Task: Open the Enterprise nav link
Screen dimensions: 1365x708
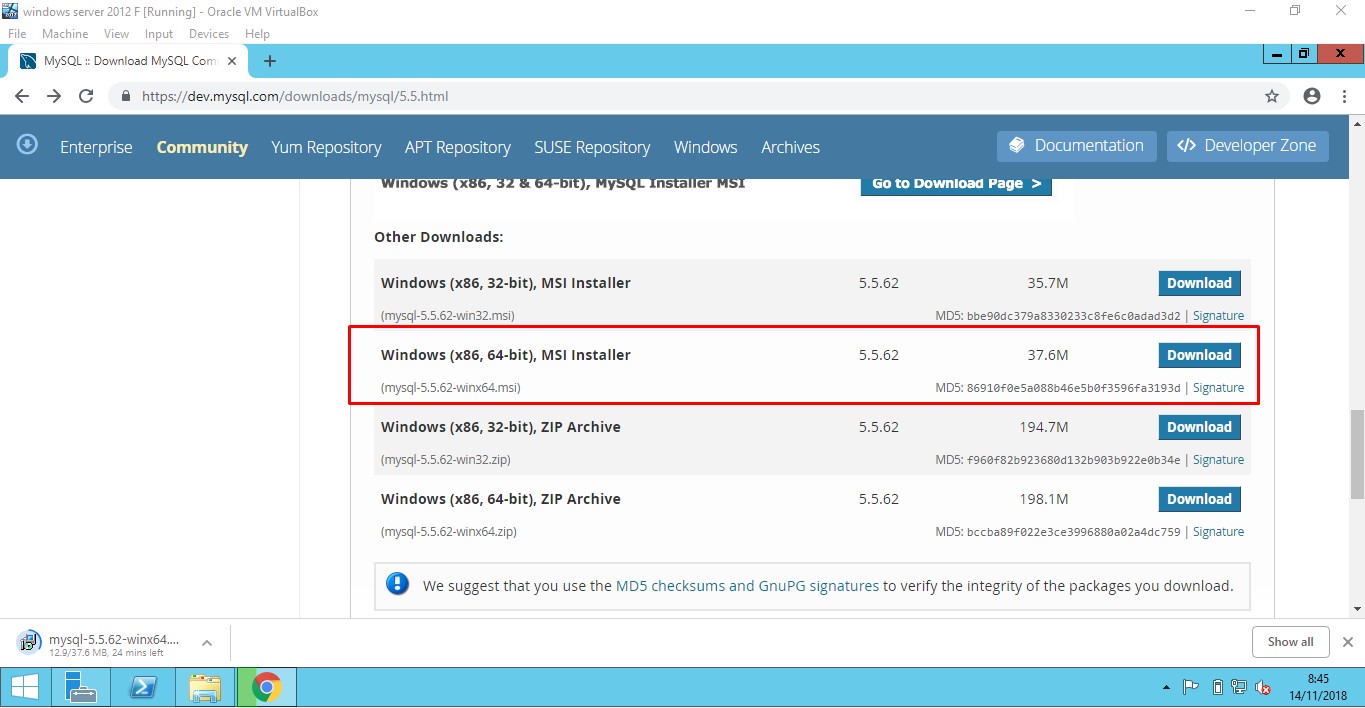Action: [x=96, y=147]
